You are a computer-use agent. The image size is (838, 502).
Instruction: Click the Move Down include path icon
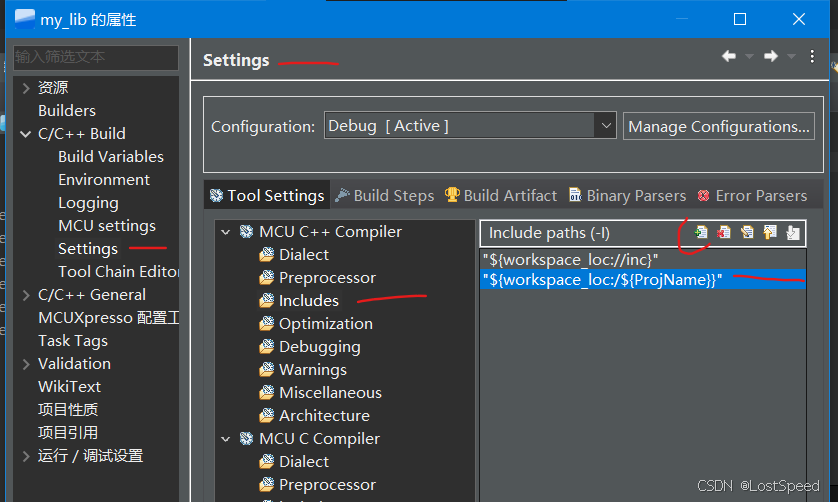pos(793,233)
